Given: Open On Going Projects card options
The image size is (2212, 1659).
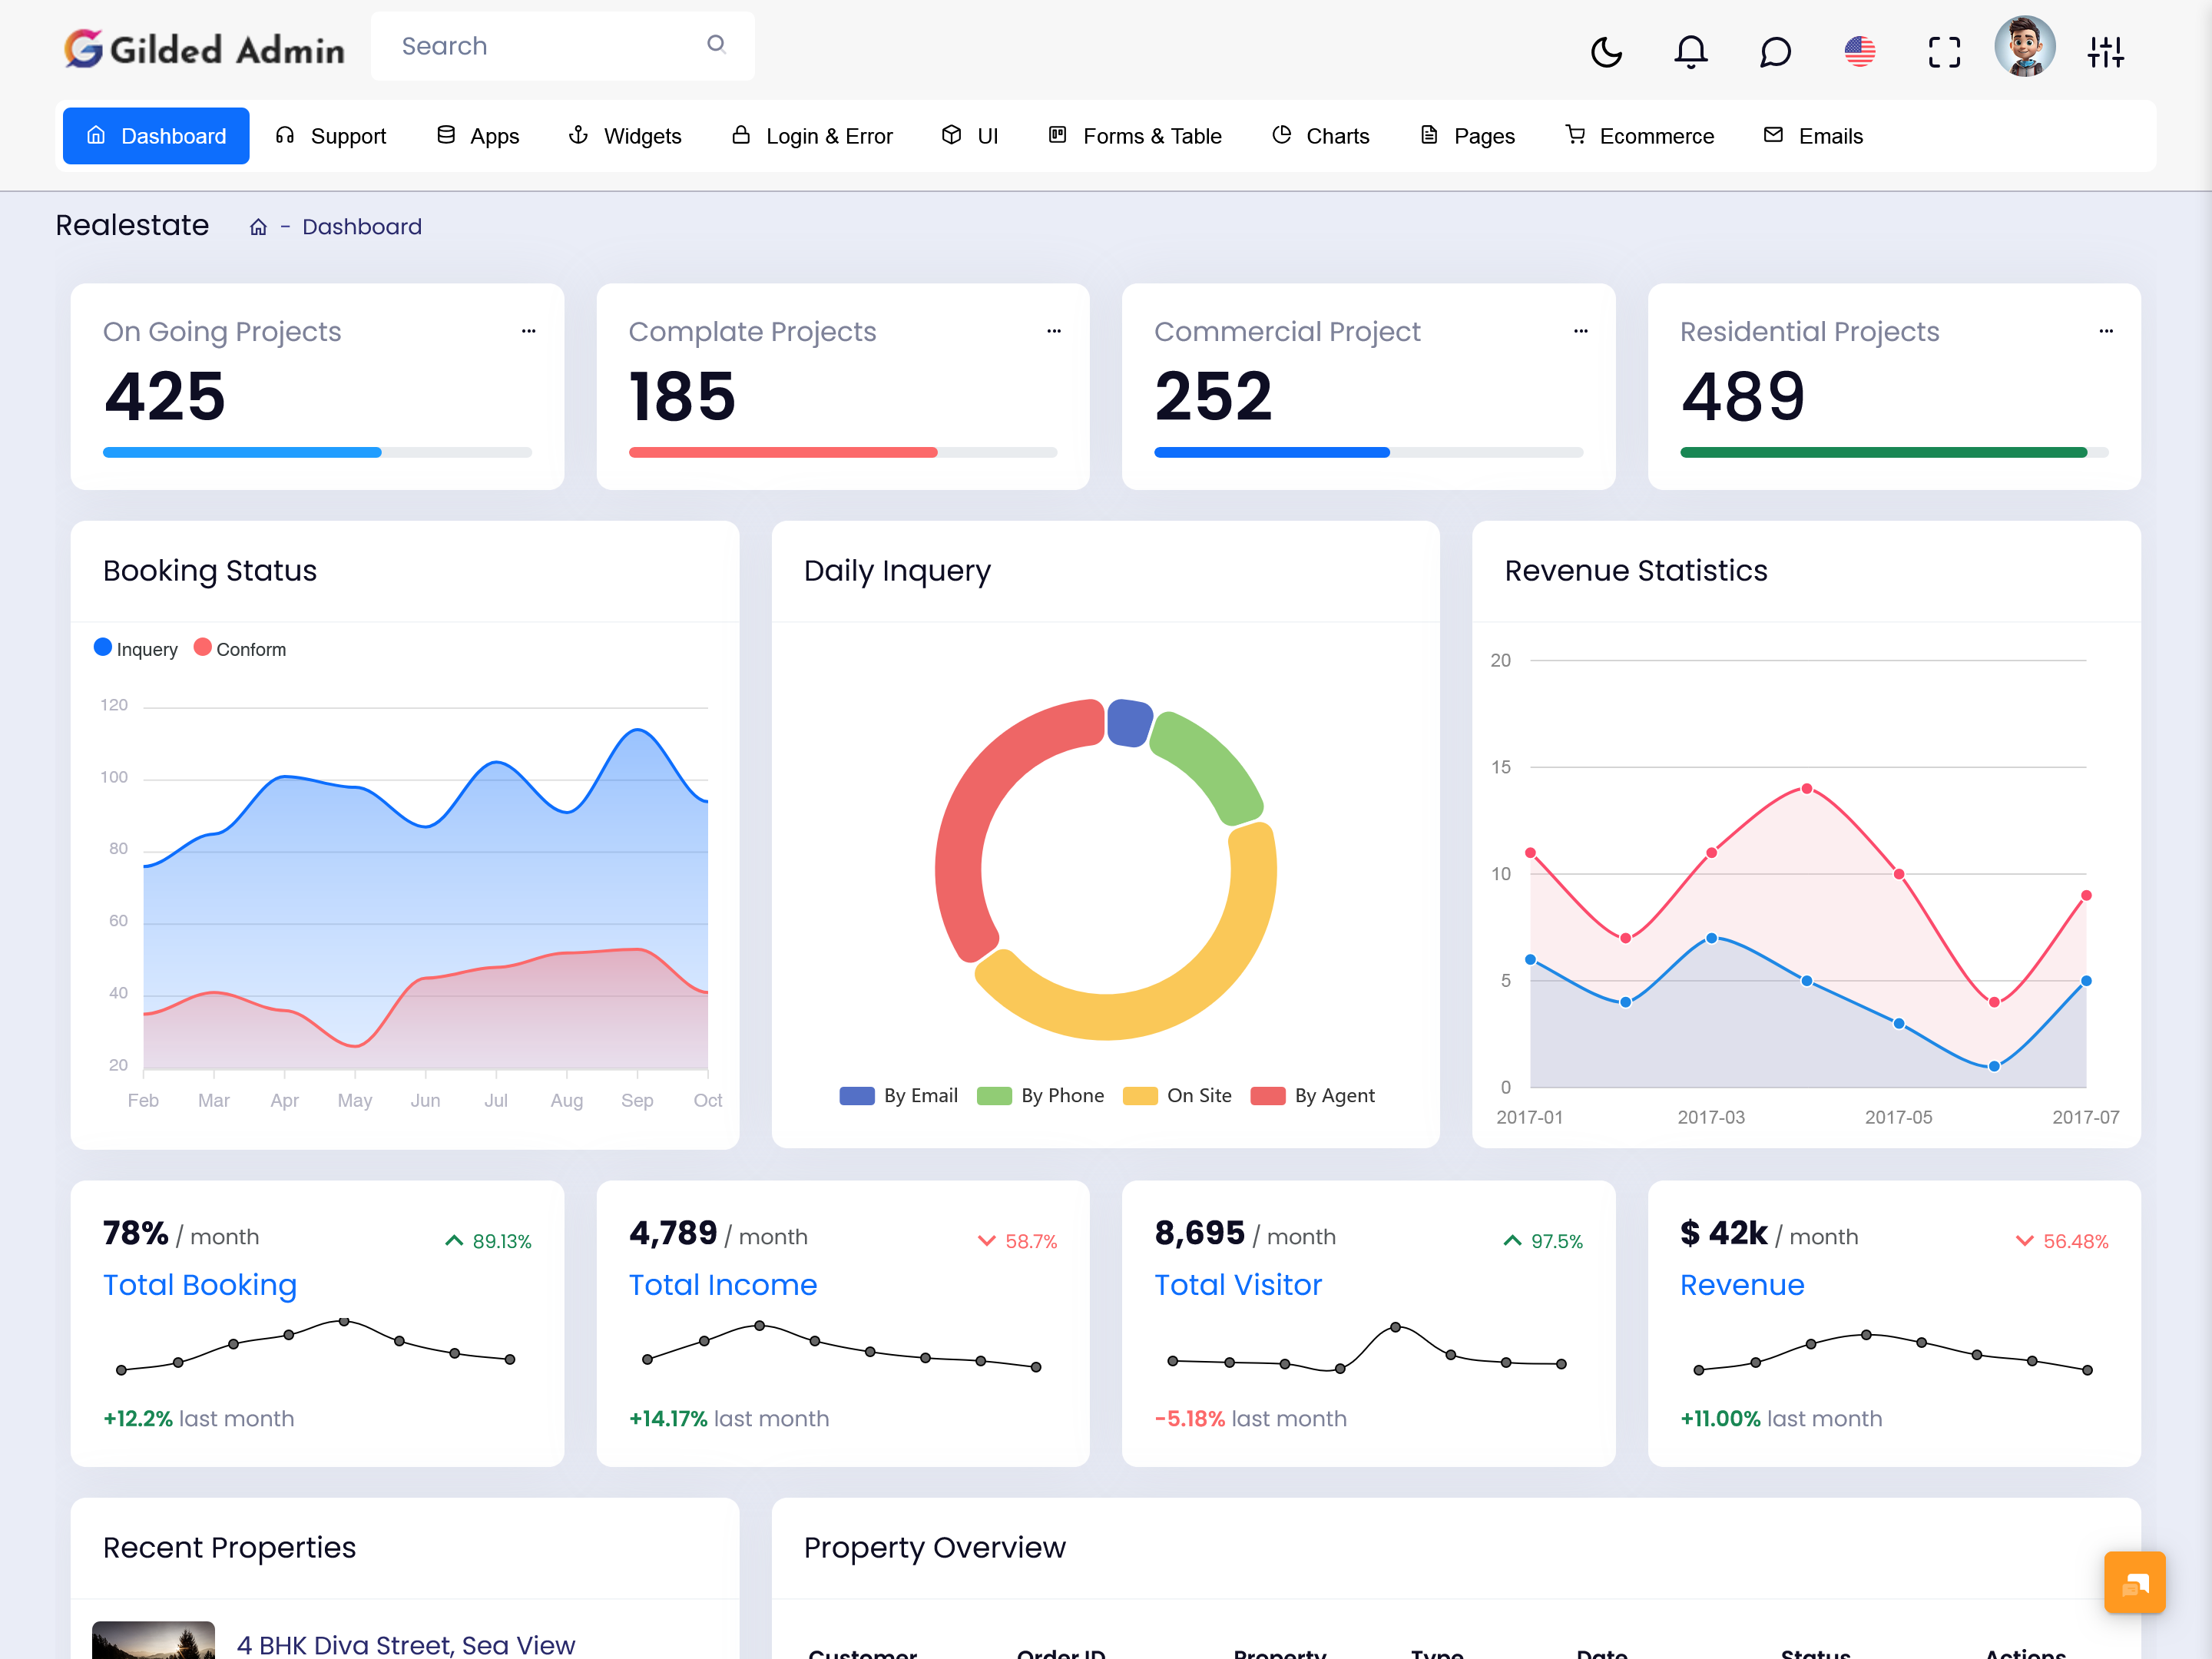Looking at the screenshot, I should (x=529, y=331).
